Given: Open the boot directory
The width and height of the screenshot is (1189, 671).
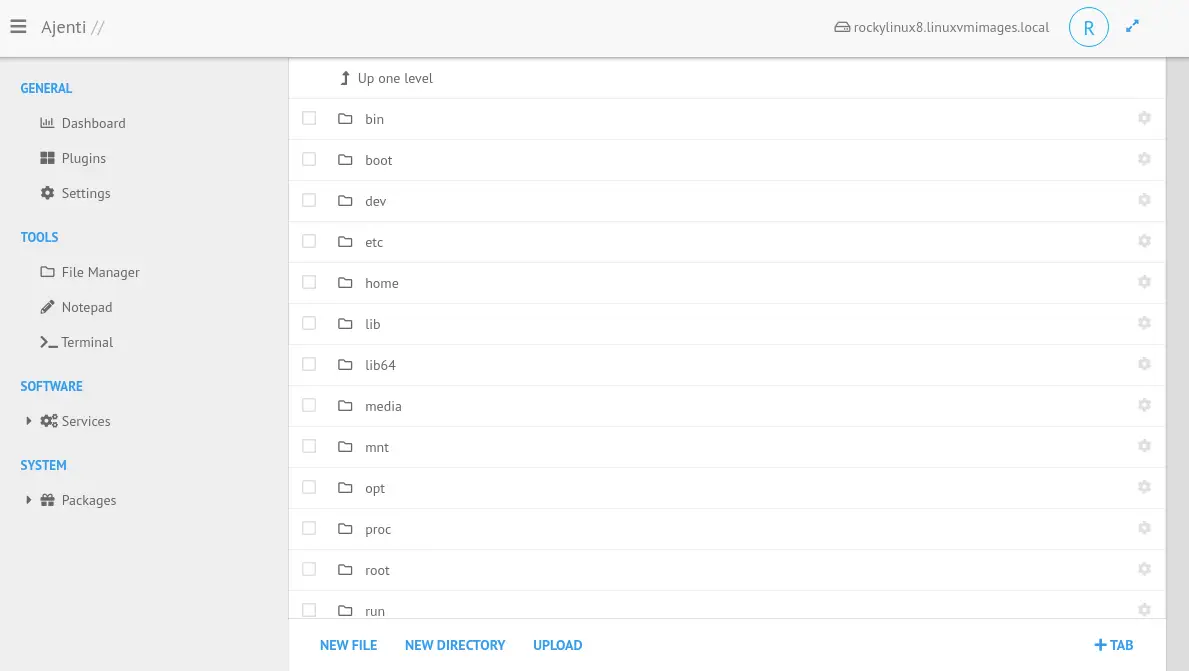Looking at the screenshot, I should click(x=379, y=159).
